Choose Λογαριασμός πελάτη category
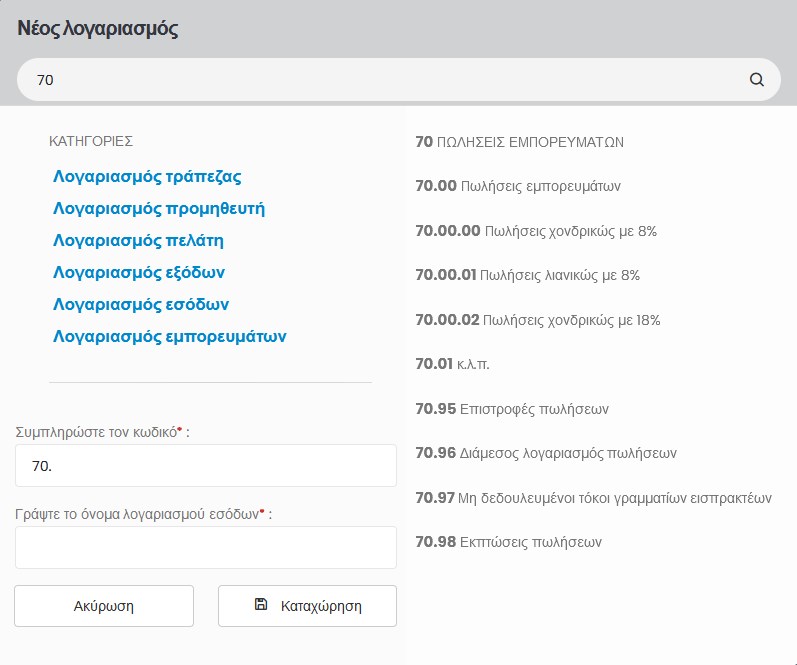Viewport: 797px width, 665px height. (138, 241)
